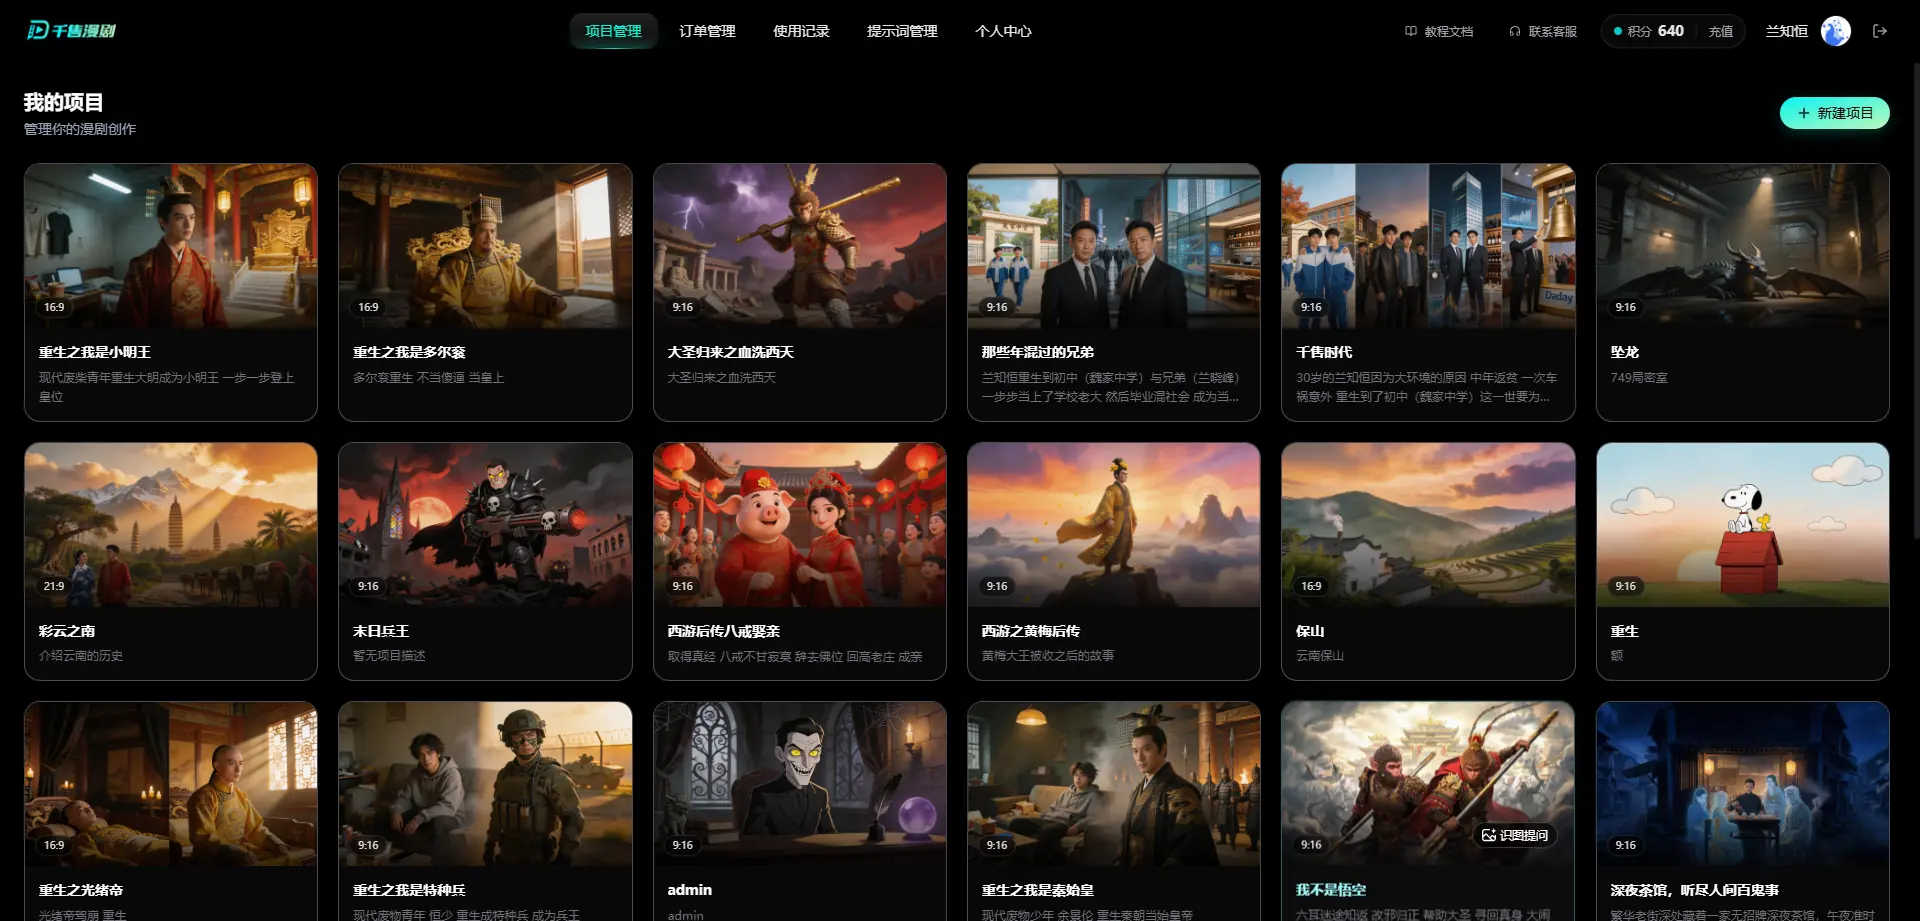1920x921 pixels.
Task: Open the admin project thumbnail
Action: 800,784
